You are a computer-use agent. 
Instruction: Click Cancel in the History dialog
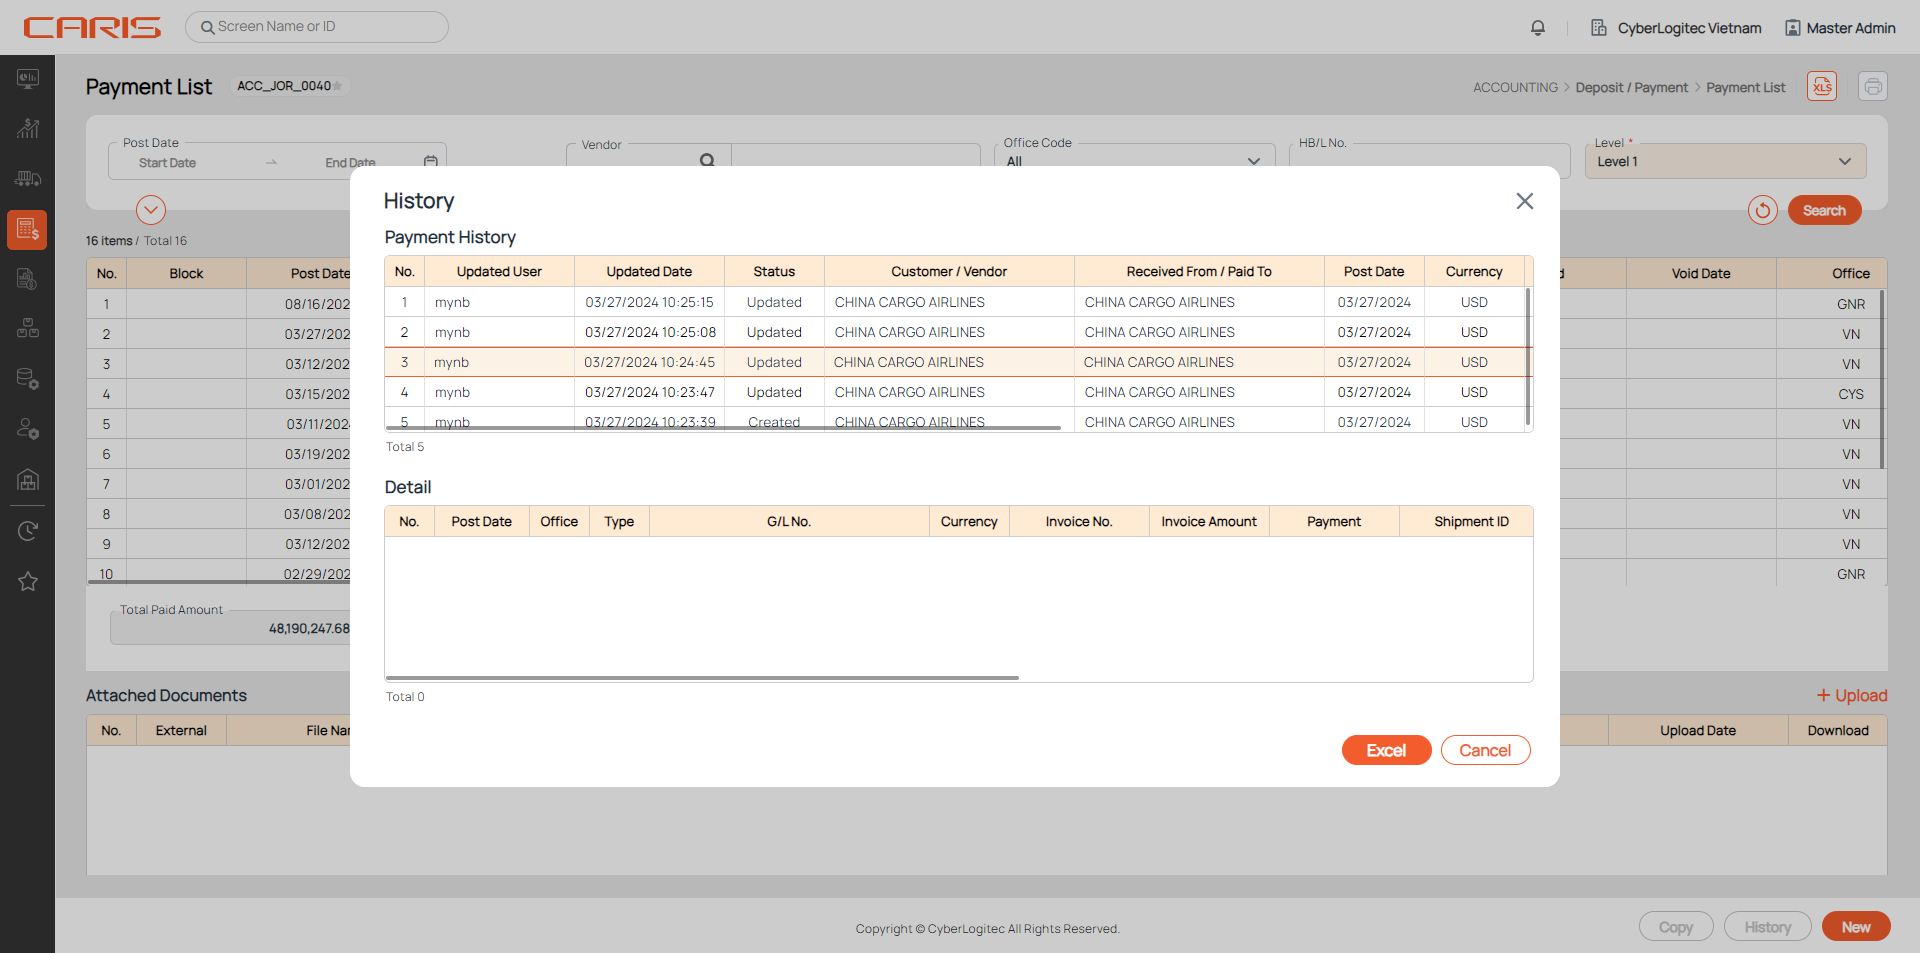[1485, 750]
